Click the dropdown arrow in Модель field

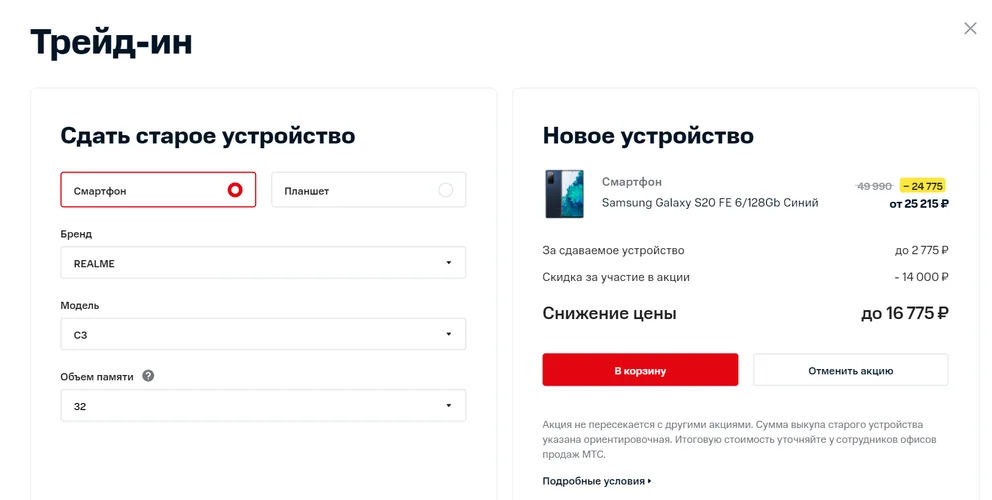click(449, 334)
